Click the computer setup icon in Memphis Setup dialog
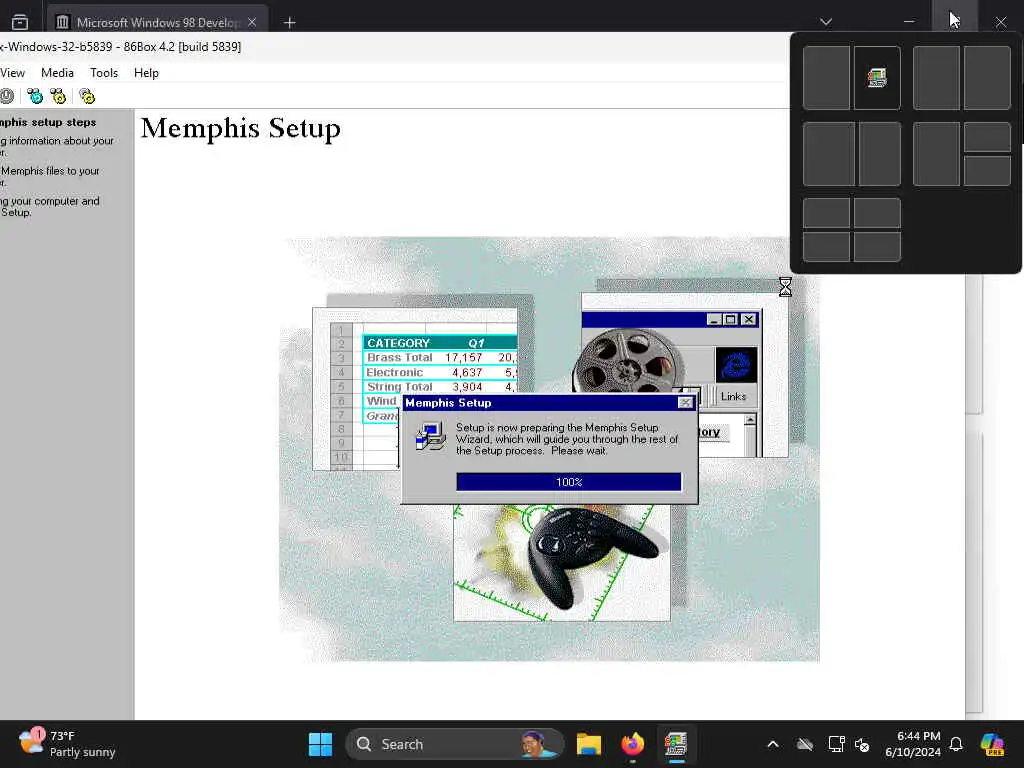1024x768 pixels. click(x=430, y=437)
